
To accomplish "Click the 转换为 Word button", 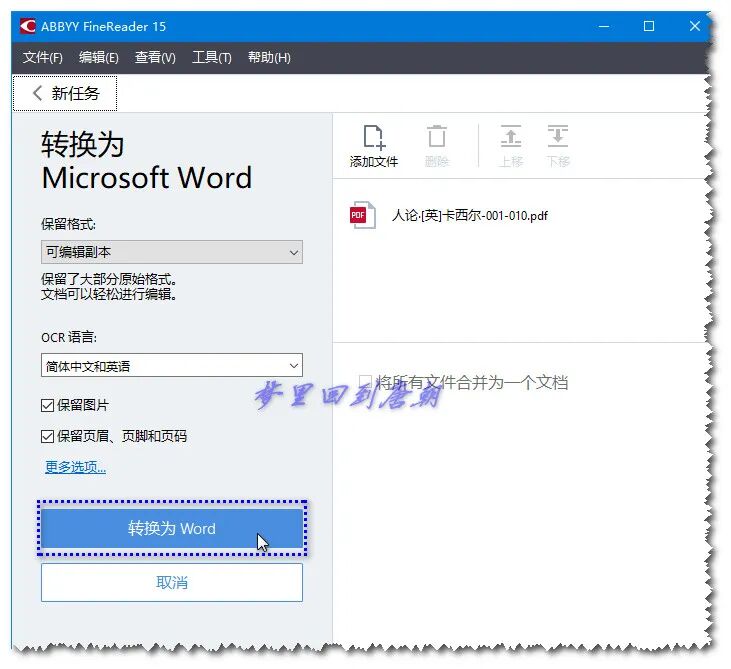I will point(172,528).
